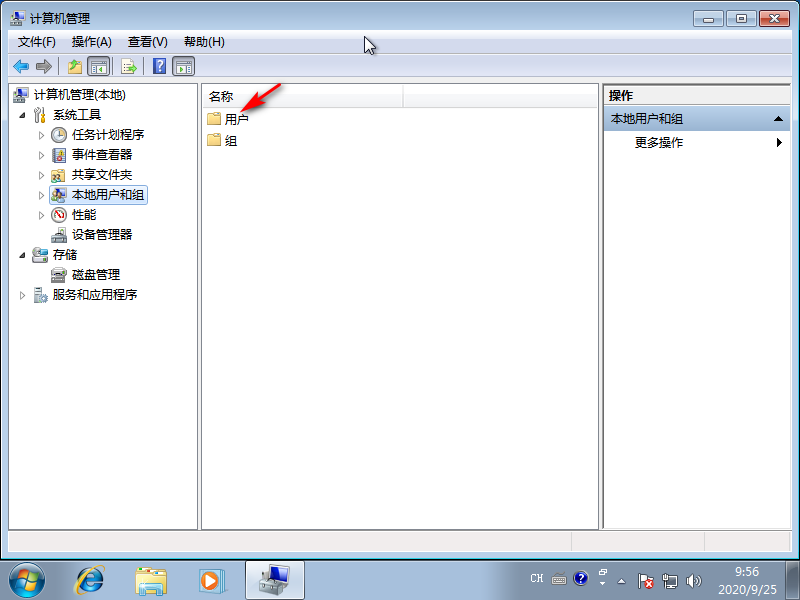Screen dimensions: 800x600
Task: Click the Forward navigation arrow
Action: click(x=45, y=66)
